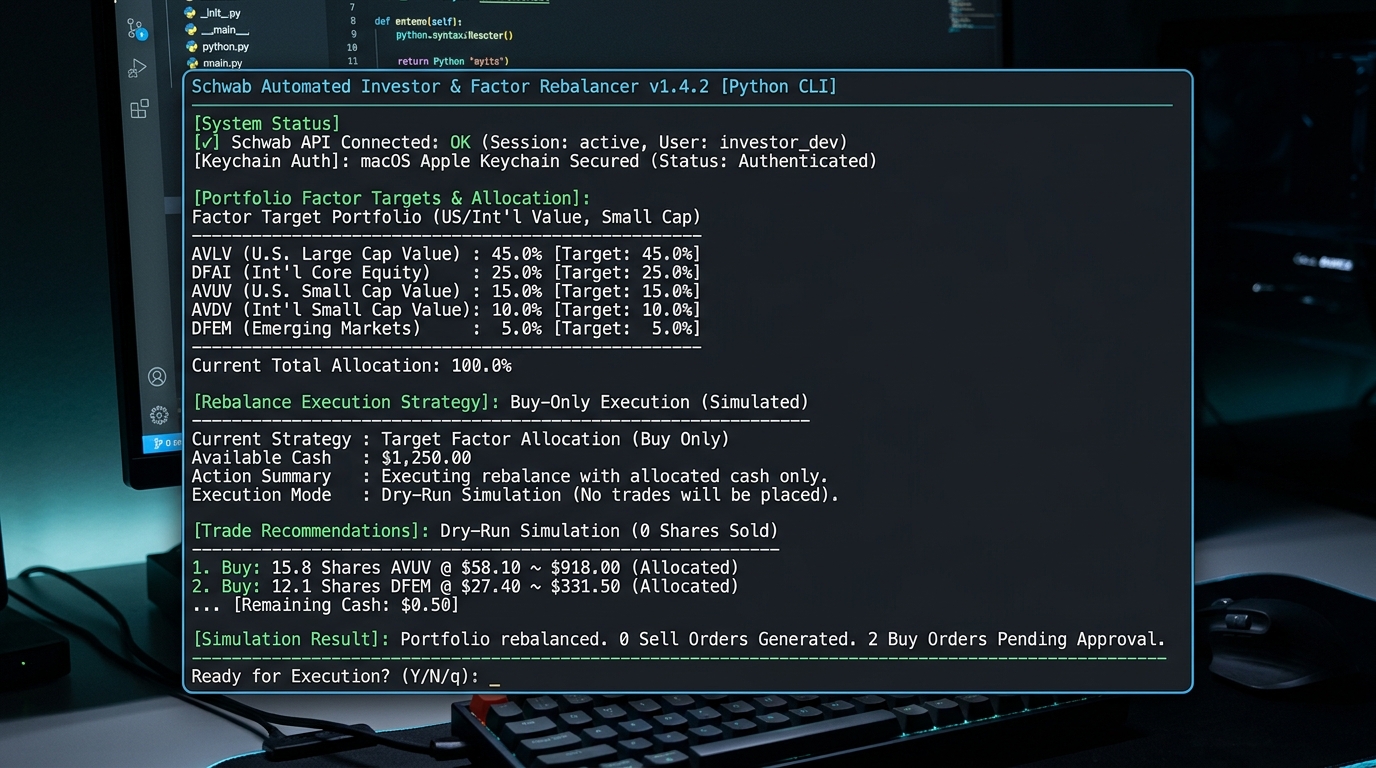Click the 'Action Summary' line
This screenshot has height=768, width=1376.
click(510, 476)
